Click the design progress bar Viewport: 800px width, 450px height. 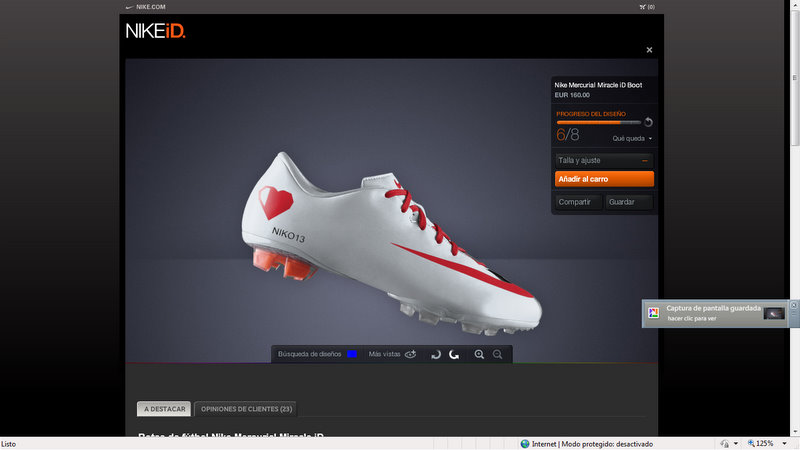pyautogui.click(x=598, y=122)
